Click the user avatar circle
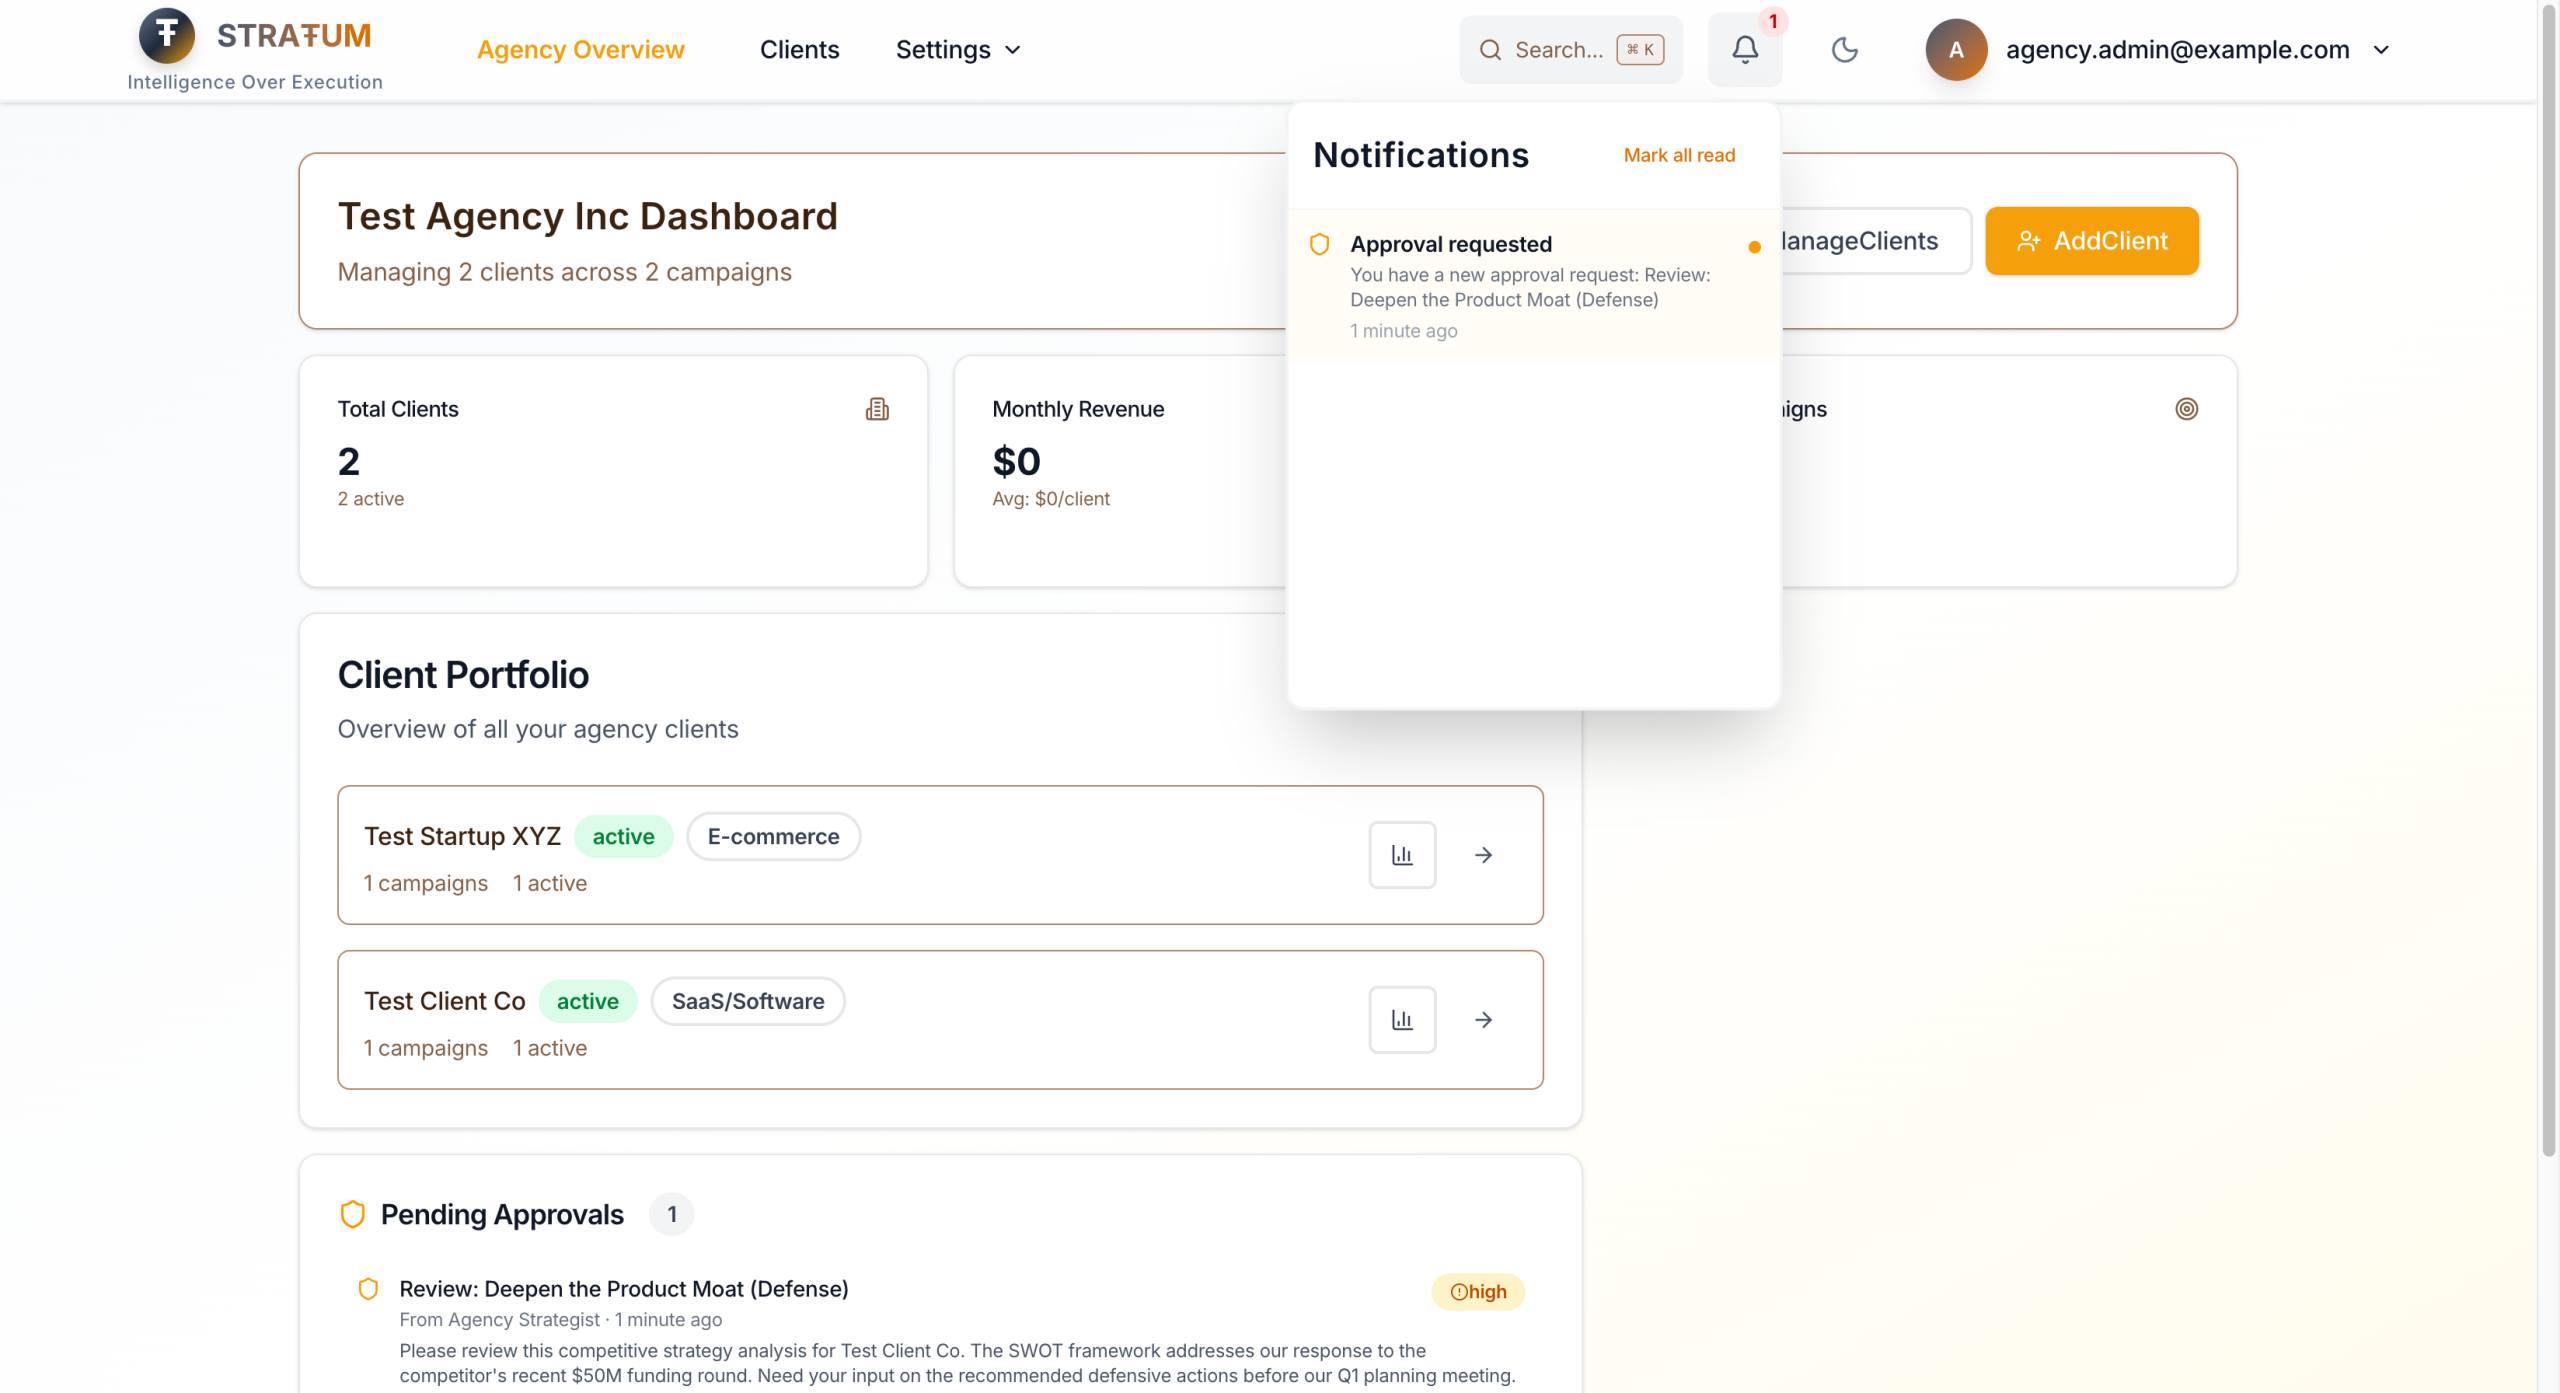The height and width of the screenshot is (1393, 2560). [1956, 50]
